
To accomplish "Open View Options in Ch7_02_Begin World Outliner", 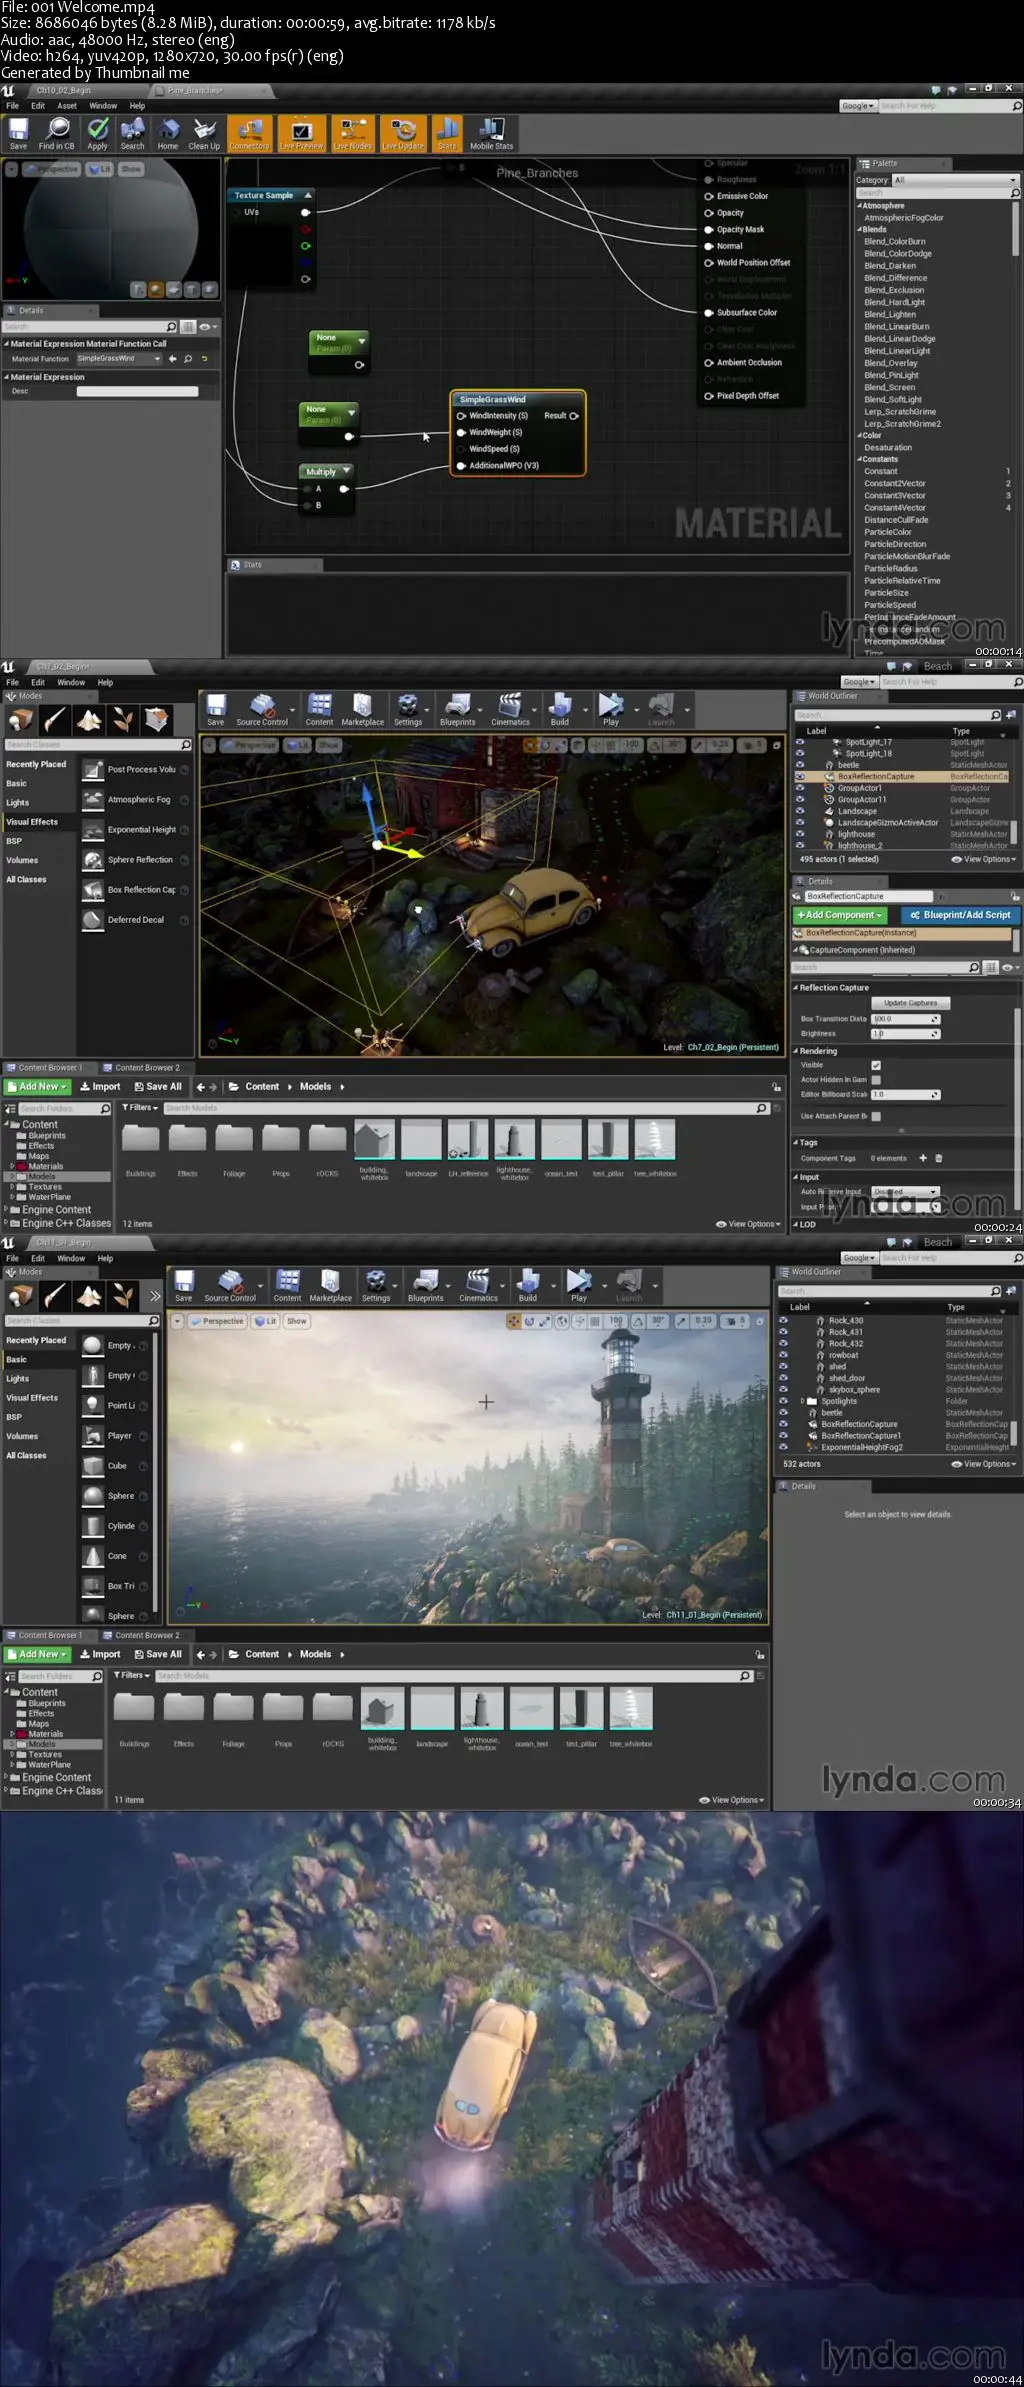I will [984, 859].
